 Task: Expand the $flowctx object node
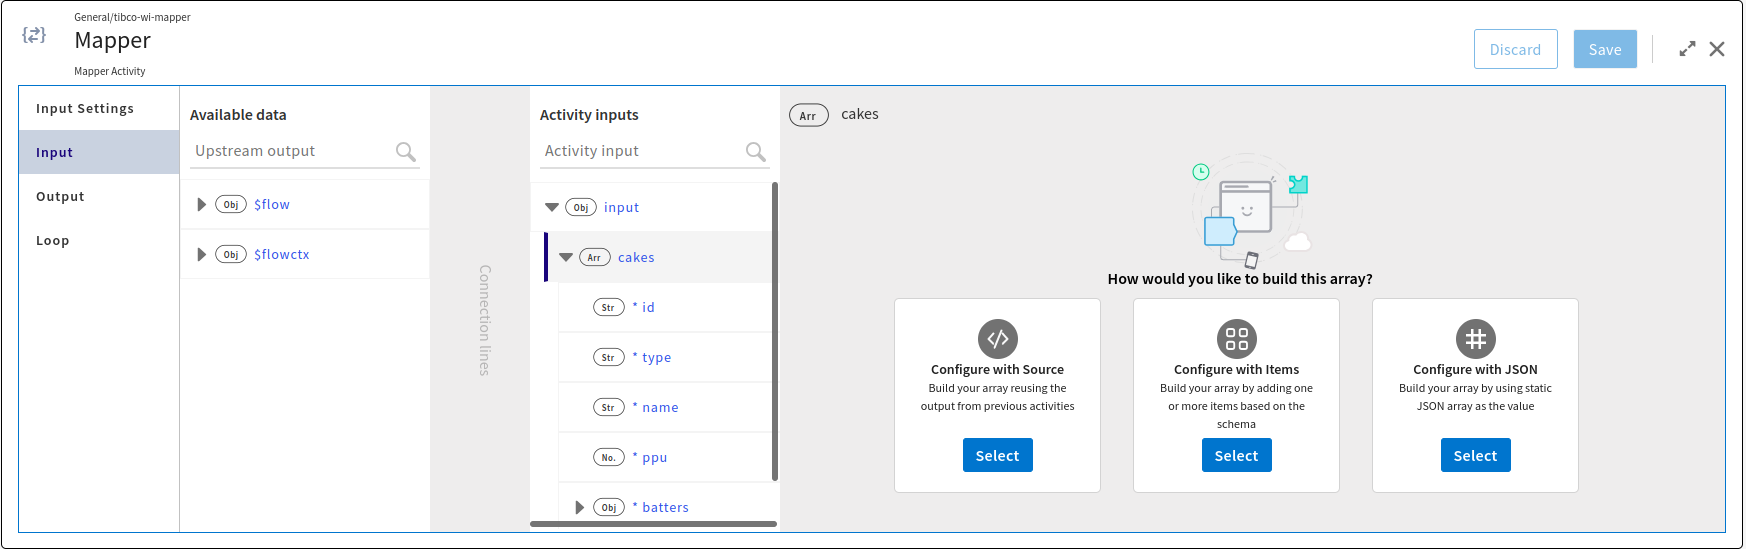pyautogui.click(x=201, y=254)
